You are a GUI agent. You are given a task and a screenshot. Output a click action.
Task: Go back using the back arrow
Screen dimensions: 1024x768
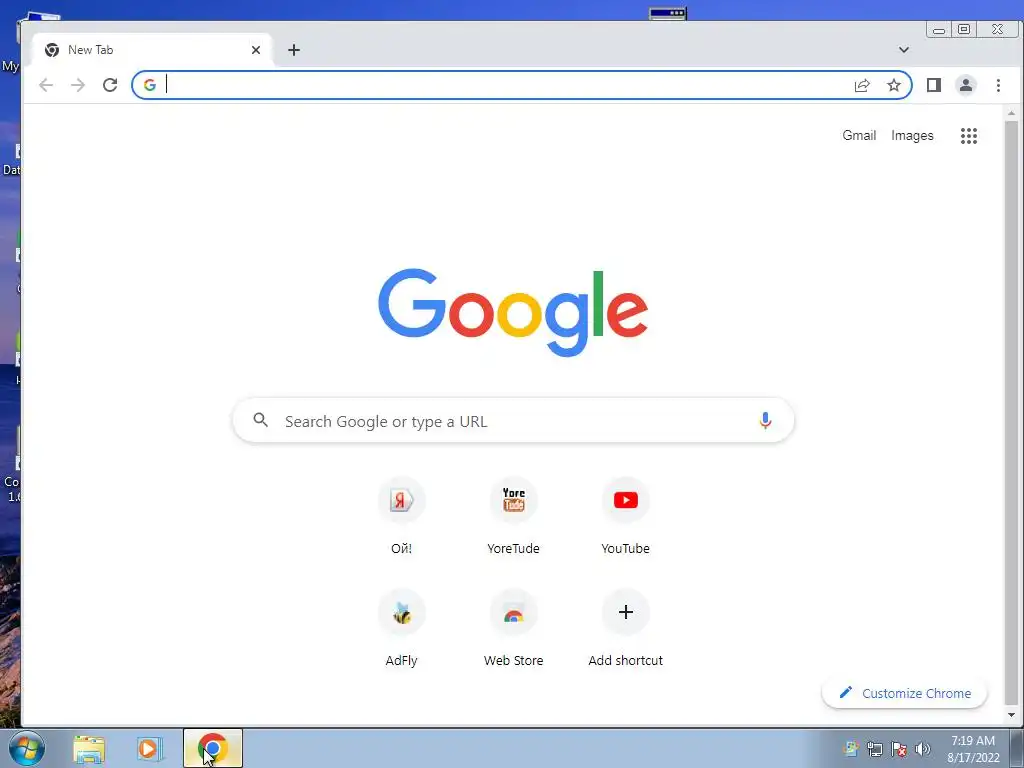coord(46,85)
